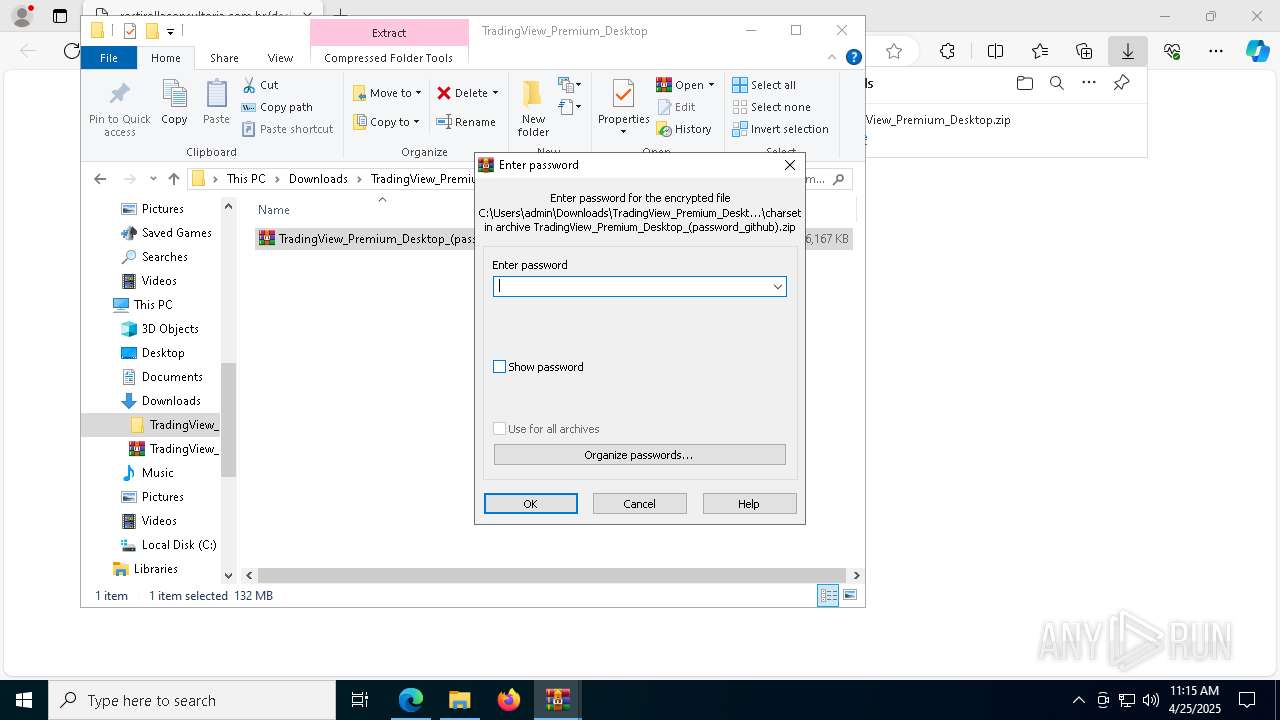Click the Windows Start button
Screen dimensions: 1280x720
tap(24, 700)
